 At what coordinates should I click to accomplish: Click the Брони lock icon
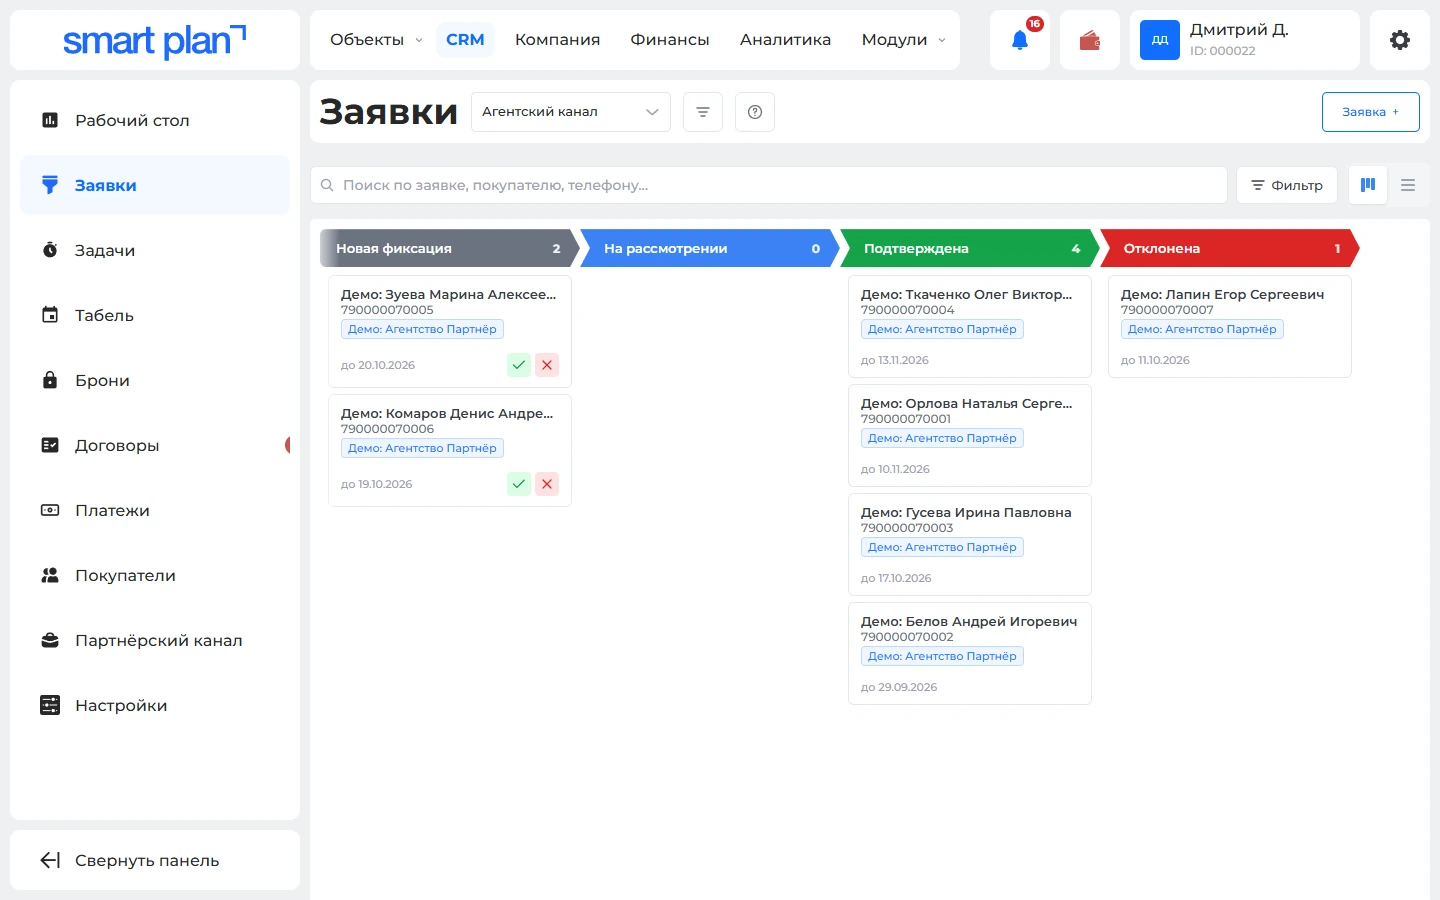click(50, 380)
